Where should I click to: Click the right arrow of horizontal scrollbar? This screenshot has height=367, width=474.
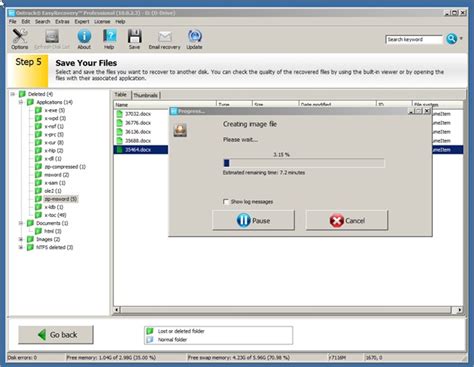[x=459, y=310]
